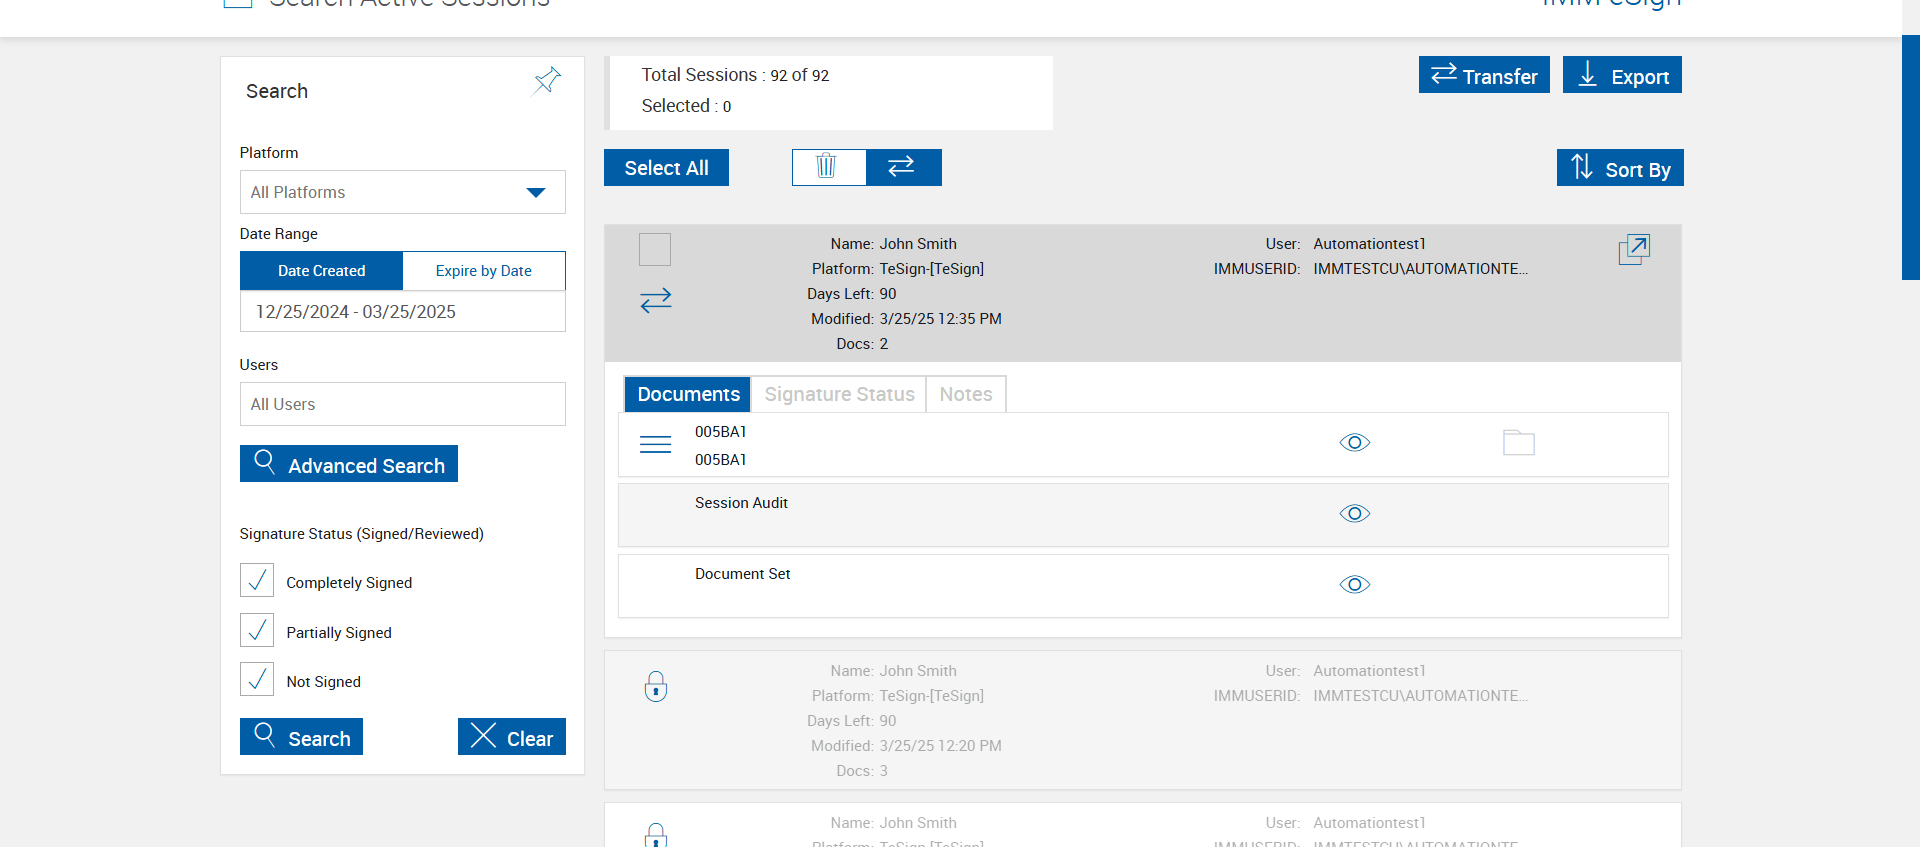Click the Transfer button at top
1920x847 pixels.
coord(1484,75)
